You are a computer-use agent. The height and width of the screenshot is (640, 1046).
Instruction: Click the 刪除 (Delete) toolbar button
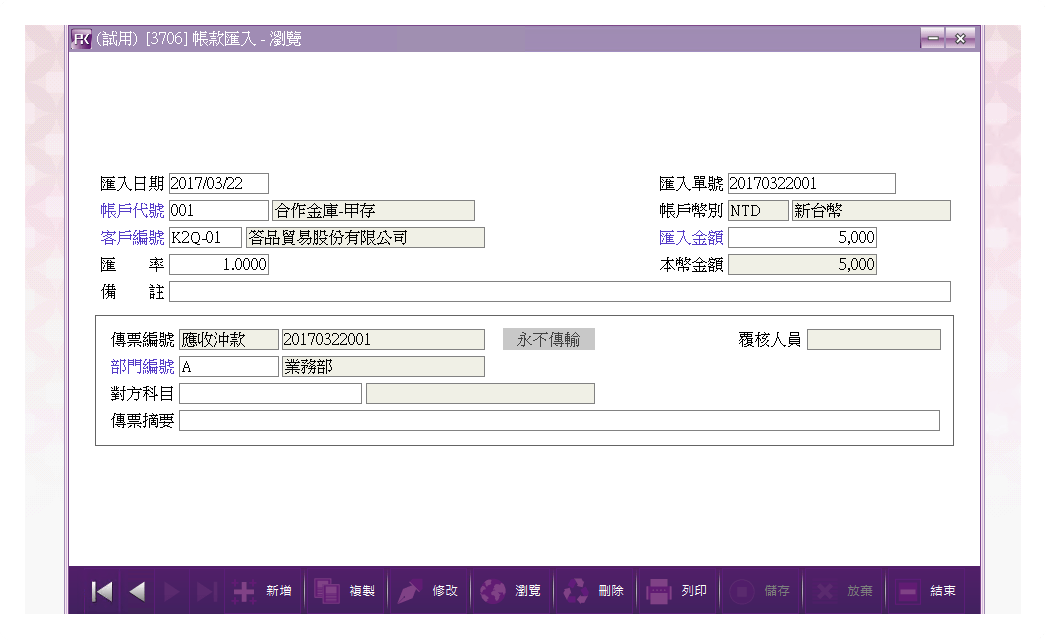[594, 591]
